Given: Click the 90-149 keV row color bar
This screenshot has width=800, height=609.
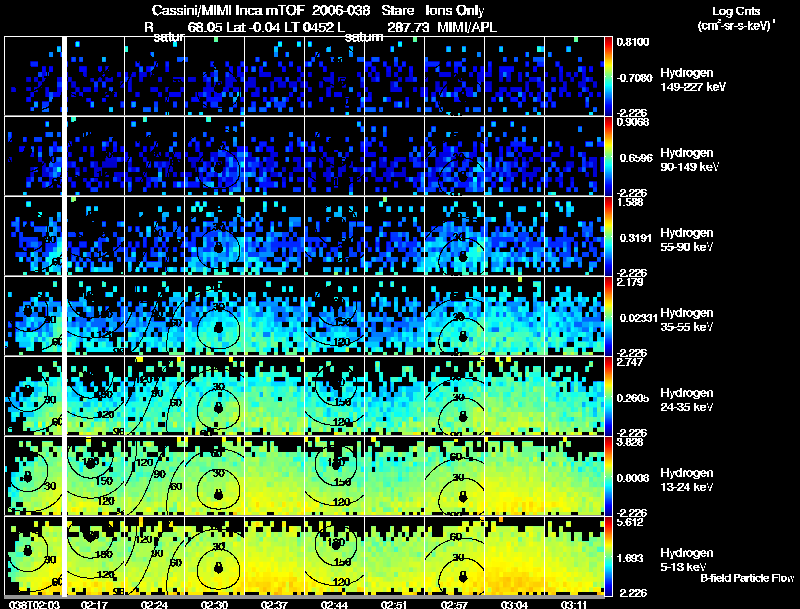Looking at the screenshot, I should pos(608,156).
